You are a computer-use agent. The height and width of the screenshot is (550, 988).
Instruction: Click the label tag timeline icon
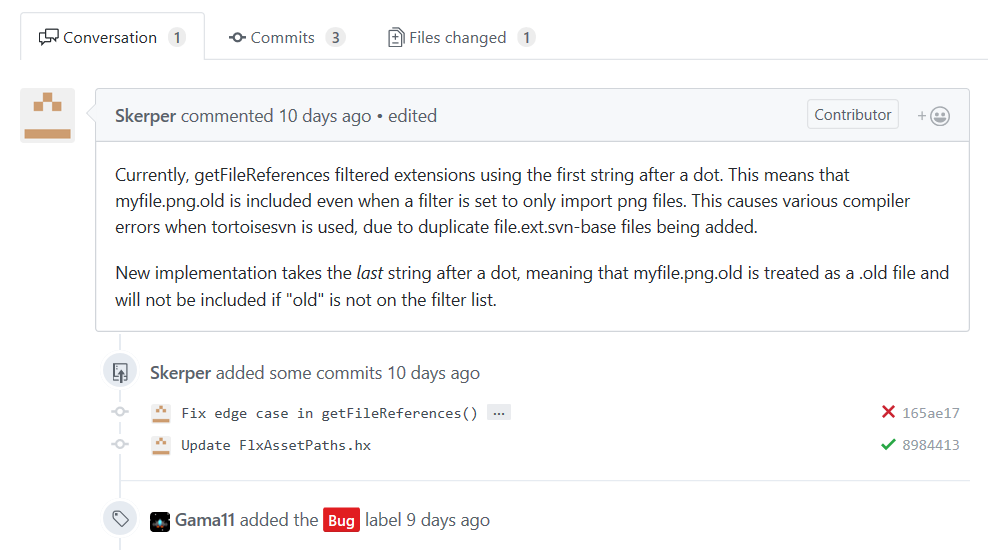click(120, 518)
